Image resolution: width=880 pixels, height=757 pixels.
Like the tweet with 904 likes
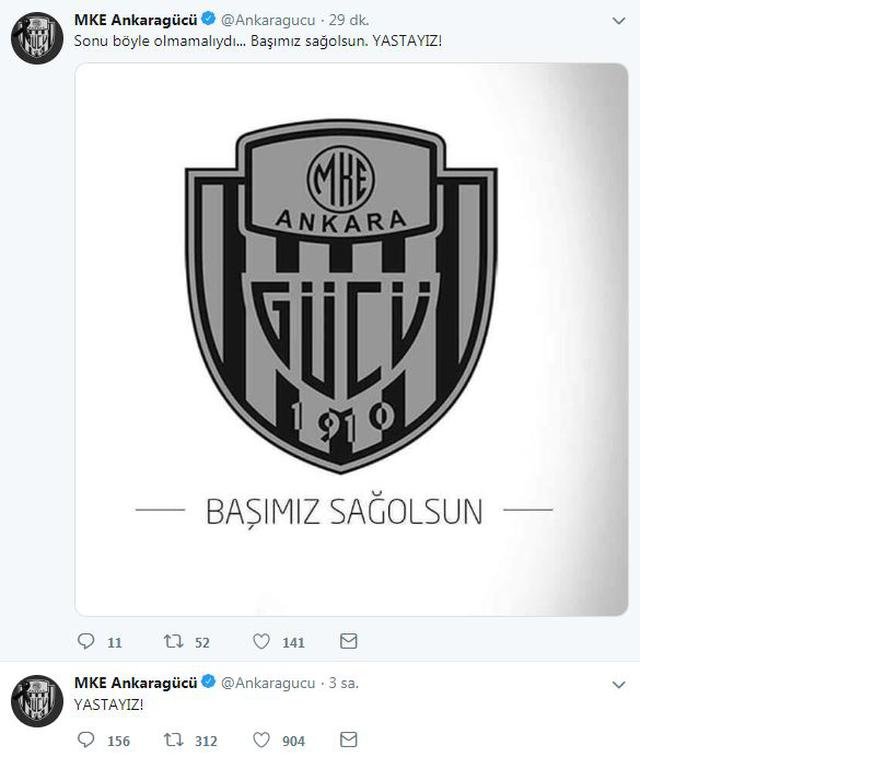point(262,740)
